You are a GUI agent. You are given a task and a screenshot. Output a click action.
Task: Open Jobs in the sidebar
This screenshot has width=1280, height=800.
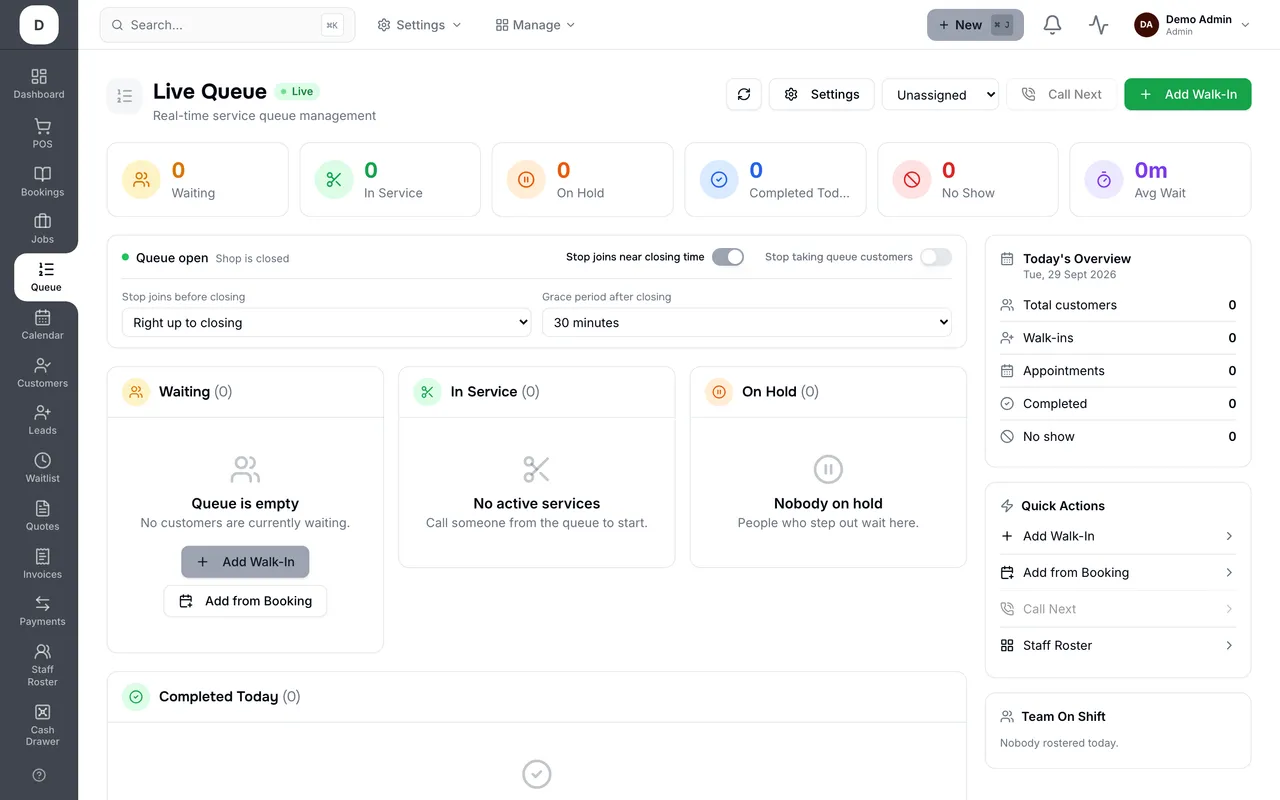[x=42, y=229]
